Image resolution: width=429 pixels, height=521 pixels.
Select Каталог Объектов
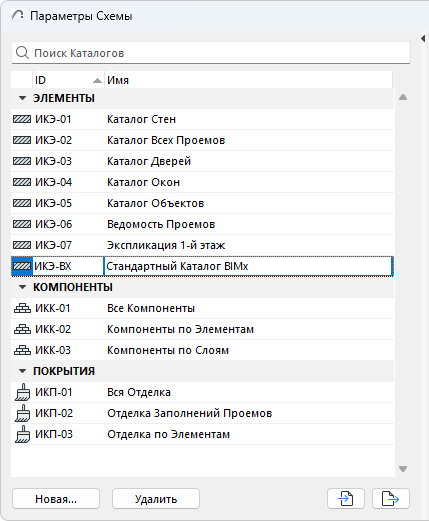(x=155, y=203)
